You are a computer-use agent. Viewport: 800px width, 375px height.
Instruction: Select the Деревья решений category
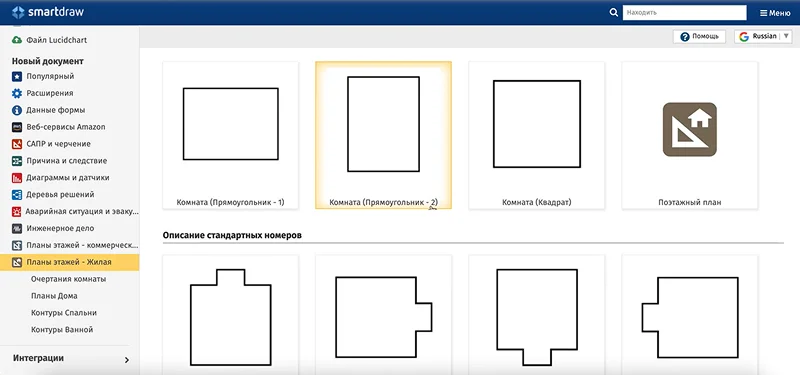[60, 195]
